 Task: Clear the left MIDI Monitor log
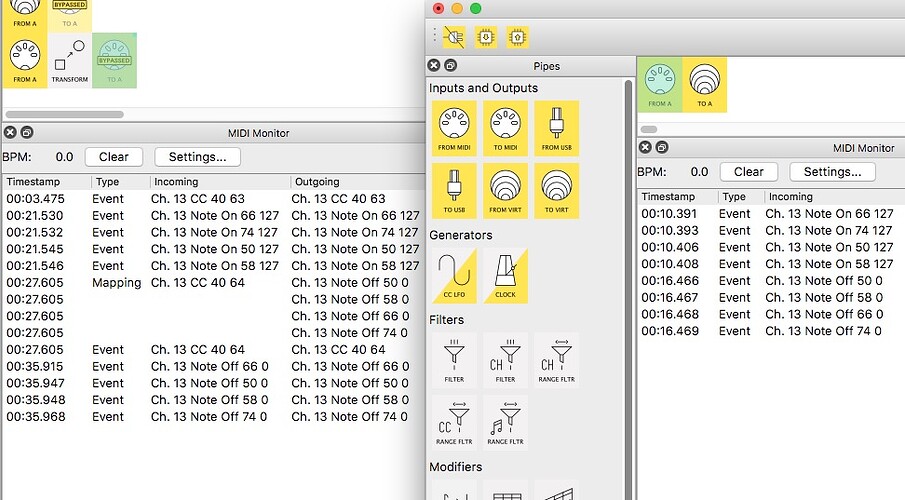point(114,157)
